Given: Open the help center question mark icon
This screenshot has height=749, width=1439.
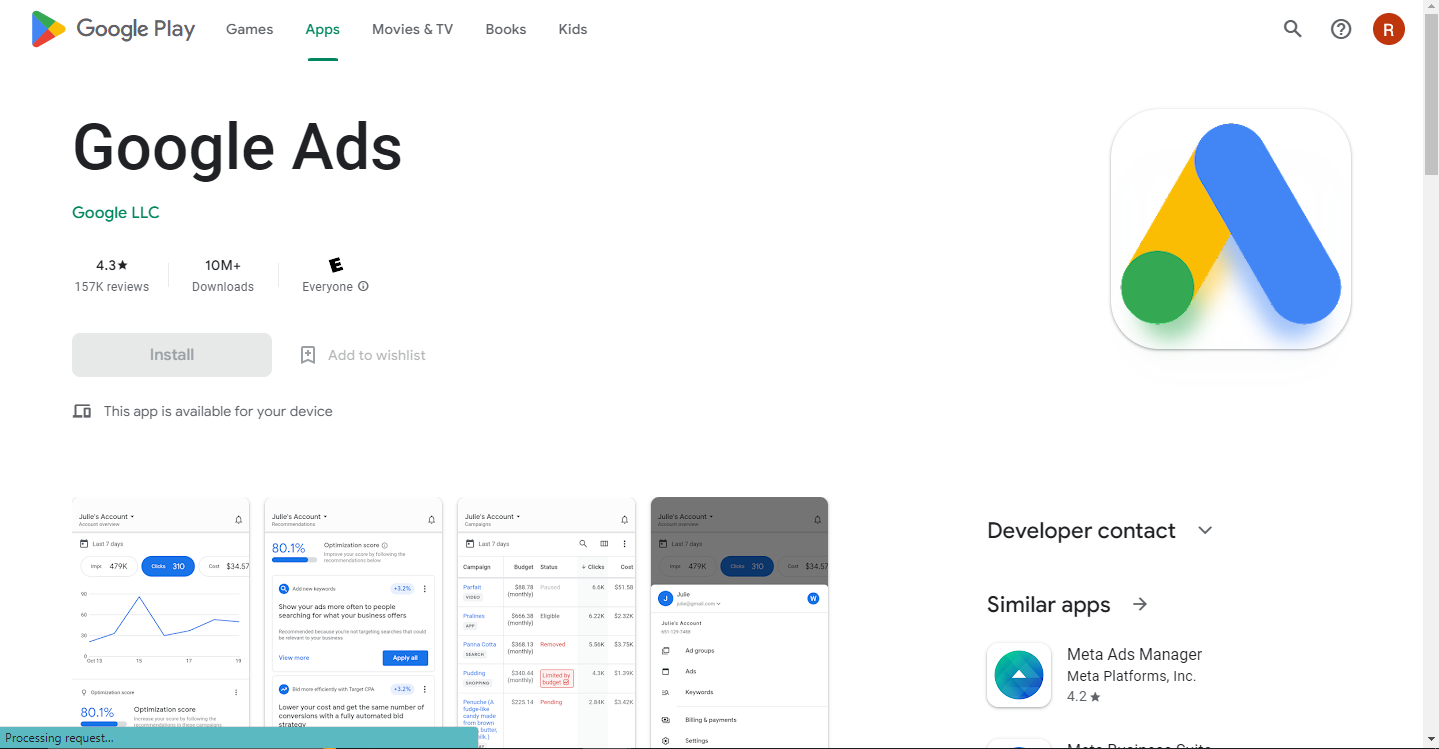Looking at the screenshot, I should click(x=1341, y=29).
